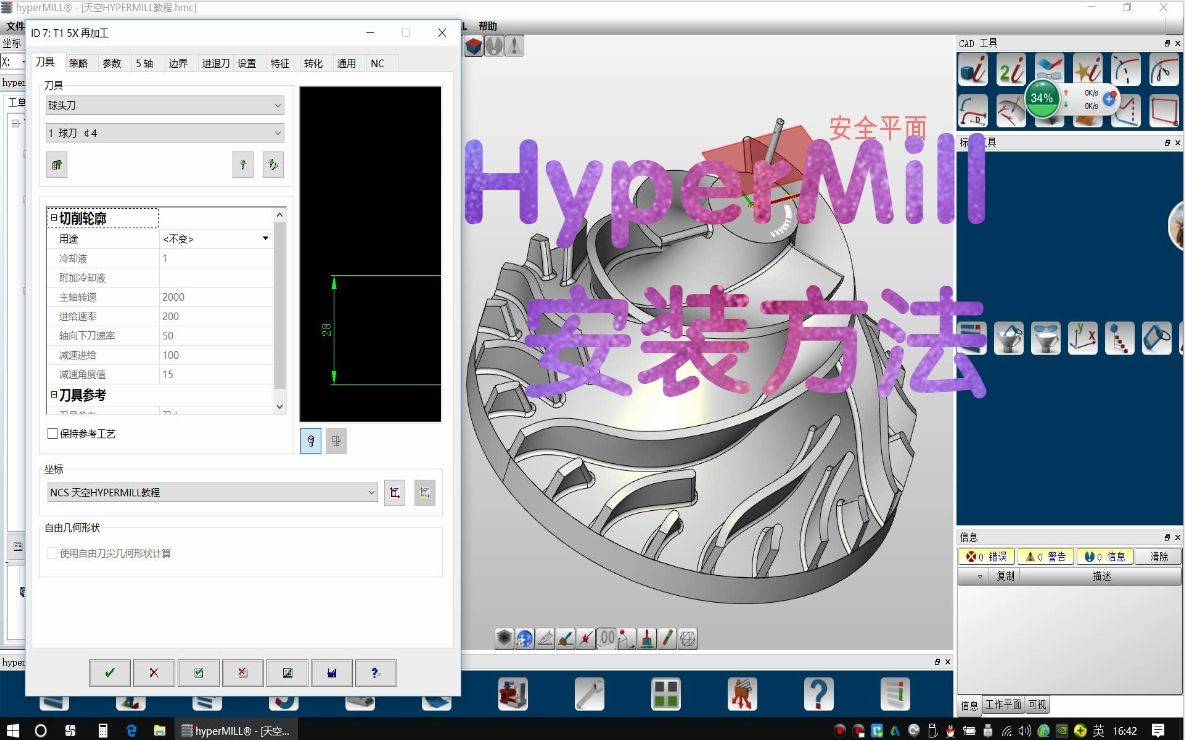The image size is (1185, 740).
Task: Click the 34% progress badge in CAD tools
Action: 1041,100
